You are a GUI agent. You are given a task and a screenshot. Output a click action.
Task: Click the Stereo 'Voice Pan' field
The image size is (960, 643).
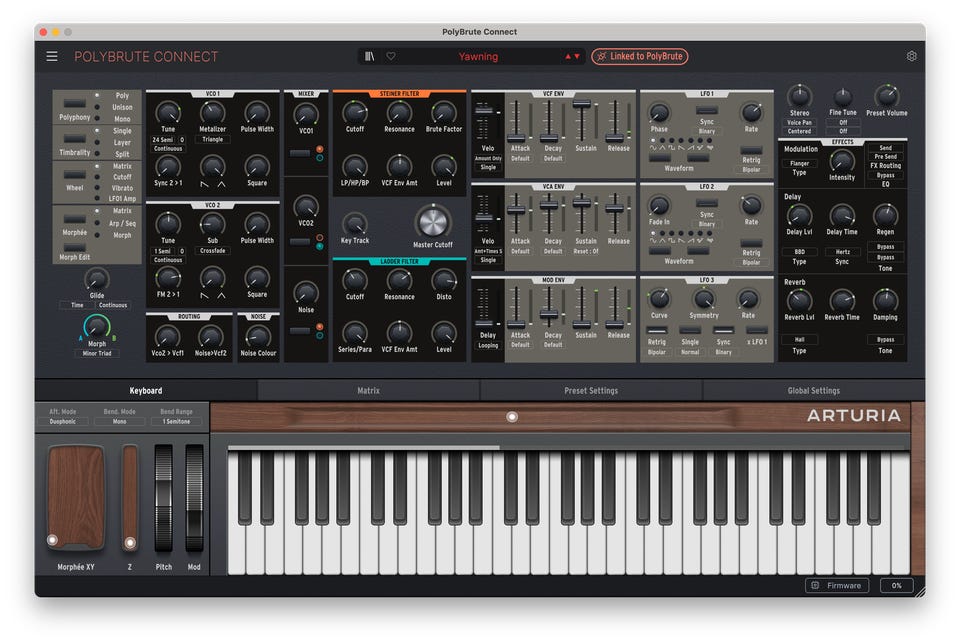[799, 122]
